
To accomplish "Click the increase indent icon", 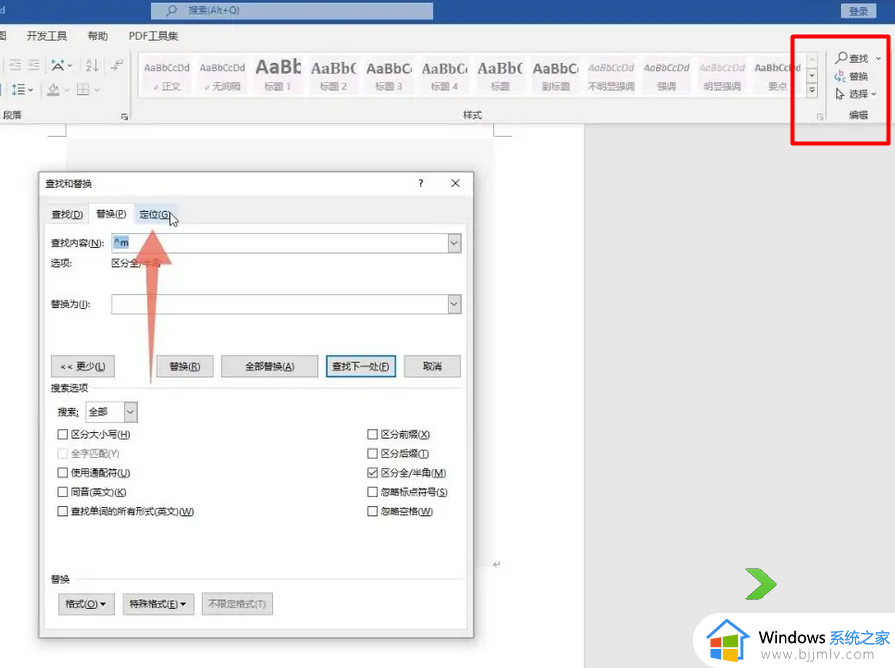I will coord(34,65).
